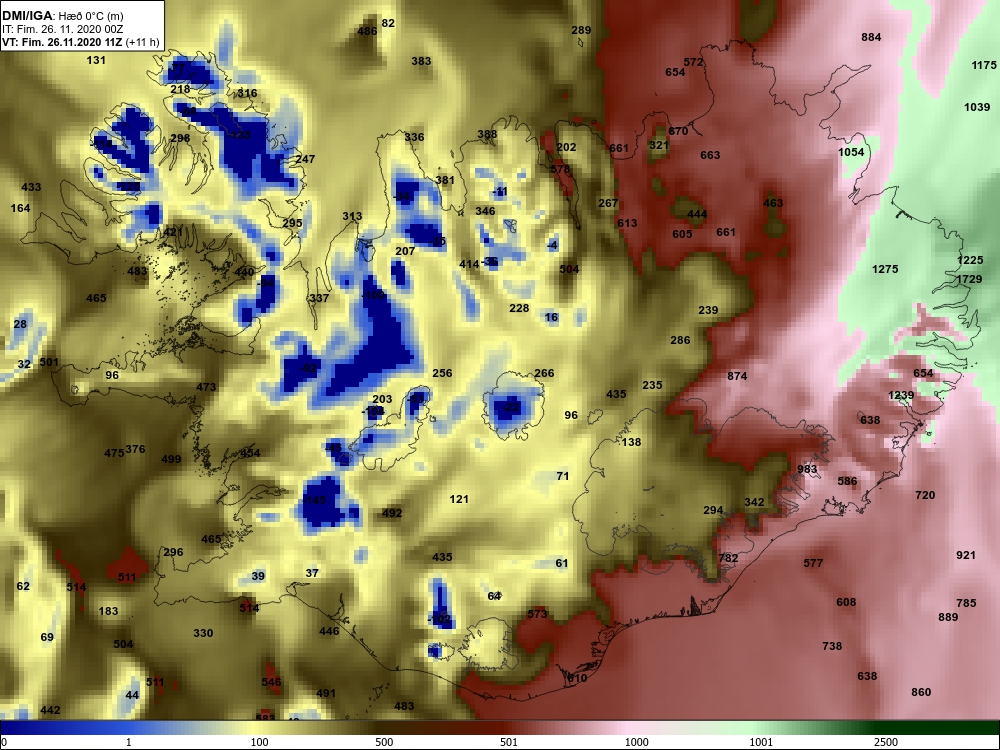Click the map value 286
The image size is (1000, 750).
click(680, 340)
